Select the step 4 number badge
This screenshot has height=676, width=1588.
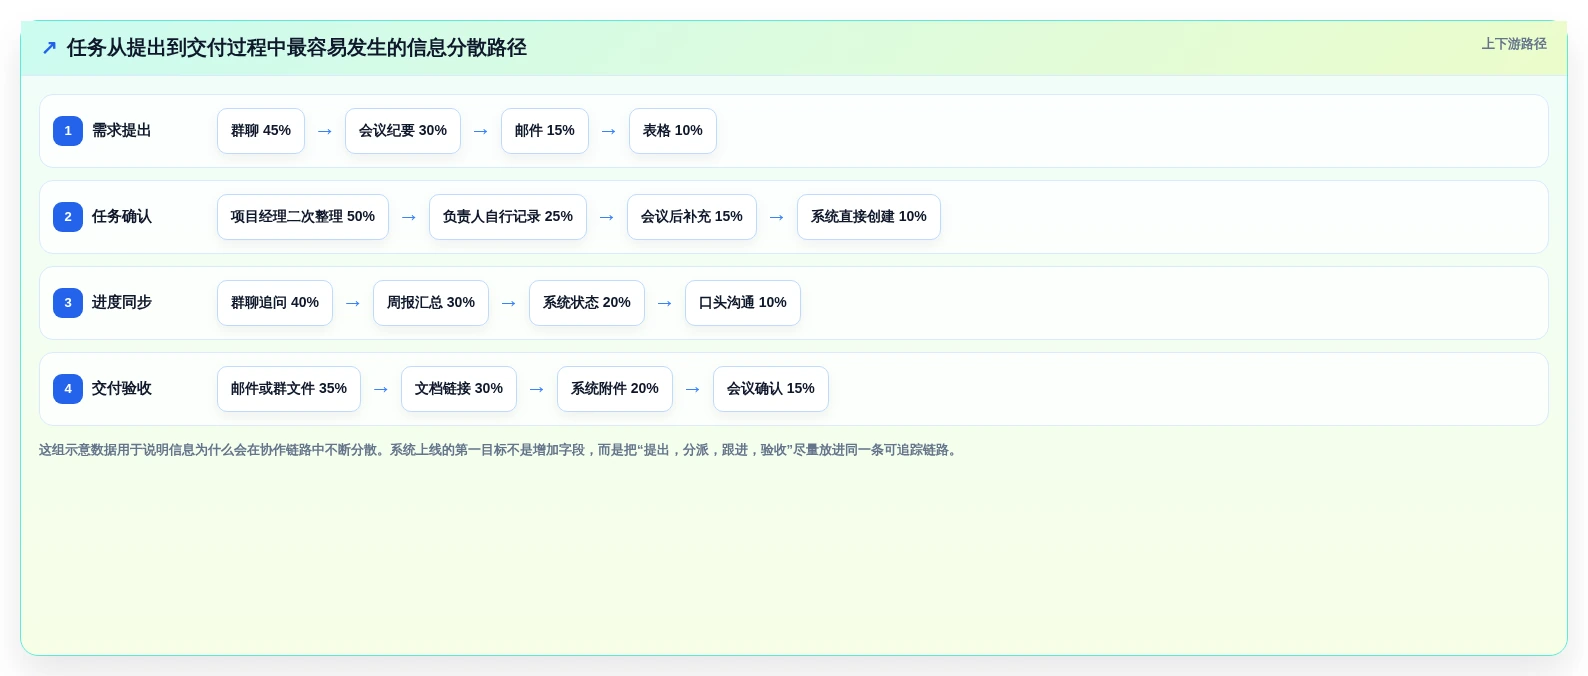(68, 389)
